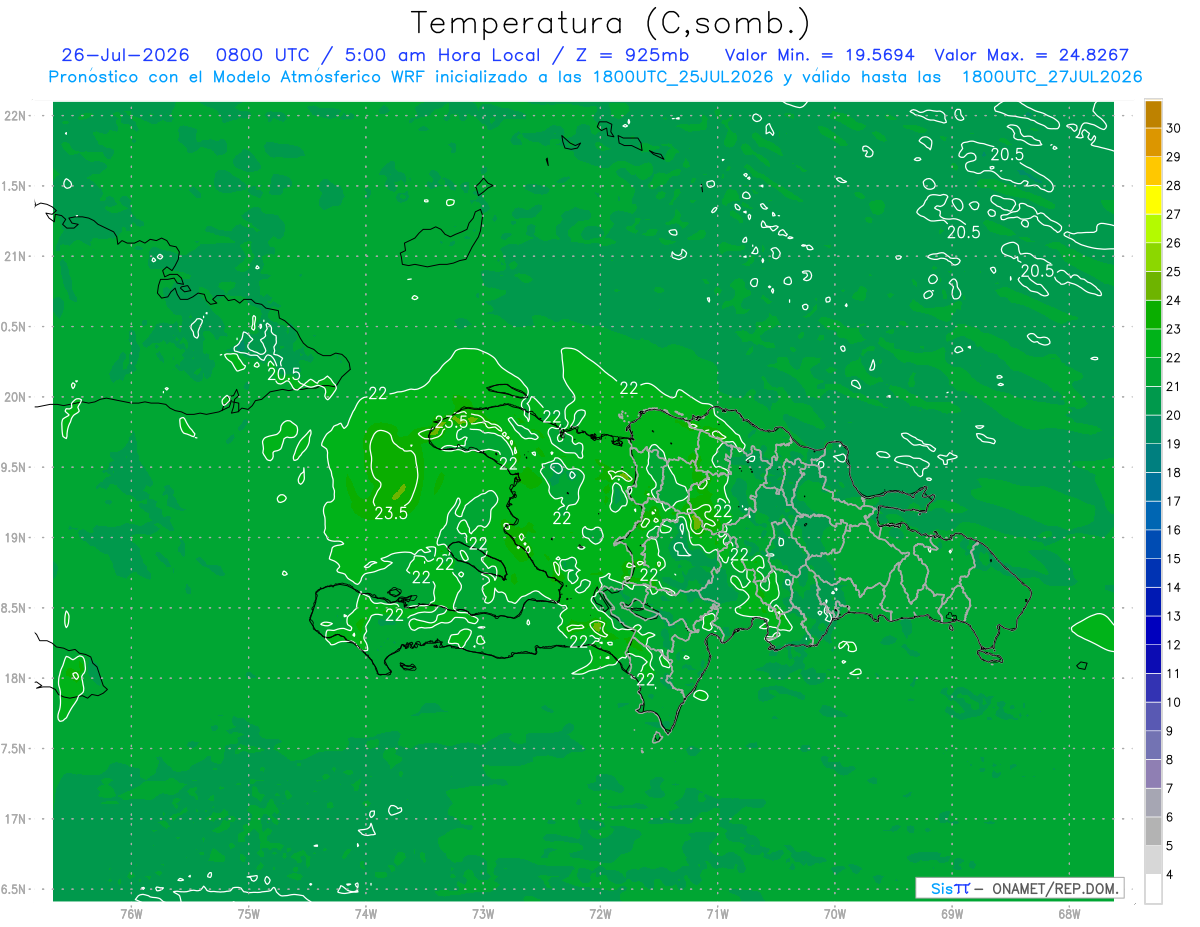Click the '17N' latitude axis label
Screen dimensions: 1200x927
tap(14, 819)
